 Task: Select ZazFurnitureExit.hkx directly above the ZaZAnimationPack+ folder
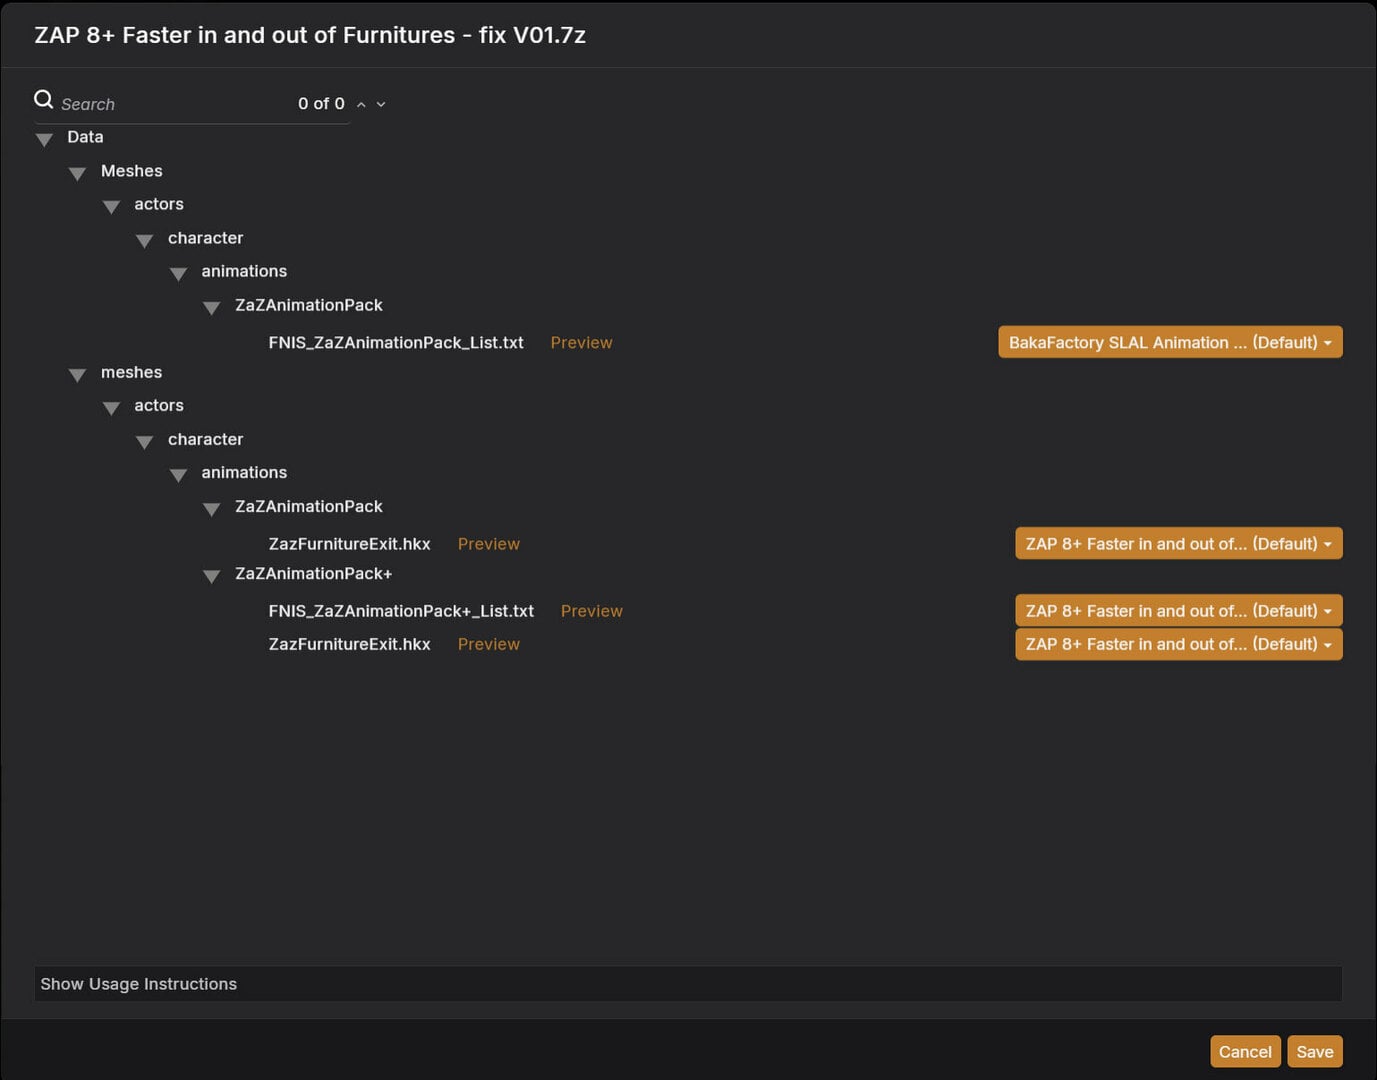click(349, 544)
